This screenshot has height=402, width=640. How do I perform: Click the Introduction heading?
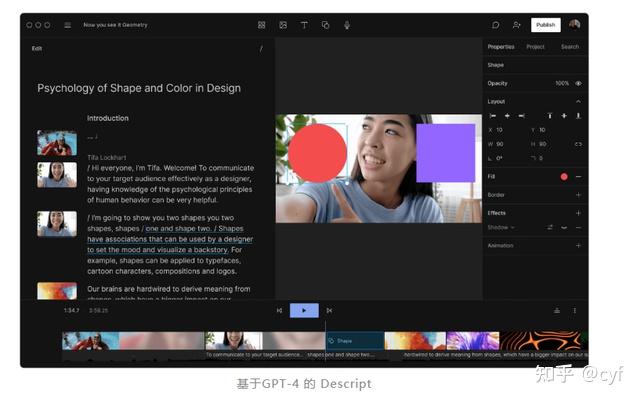point(108,118)
